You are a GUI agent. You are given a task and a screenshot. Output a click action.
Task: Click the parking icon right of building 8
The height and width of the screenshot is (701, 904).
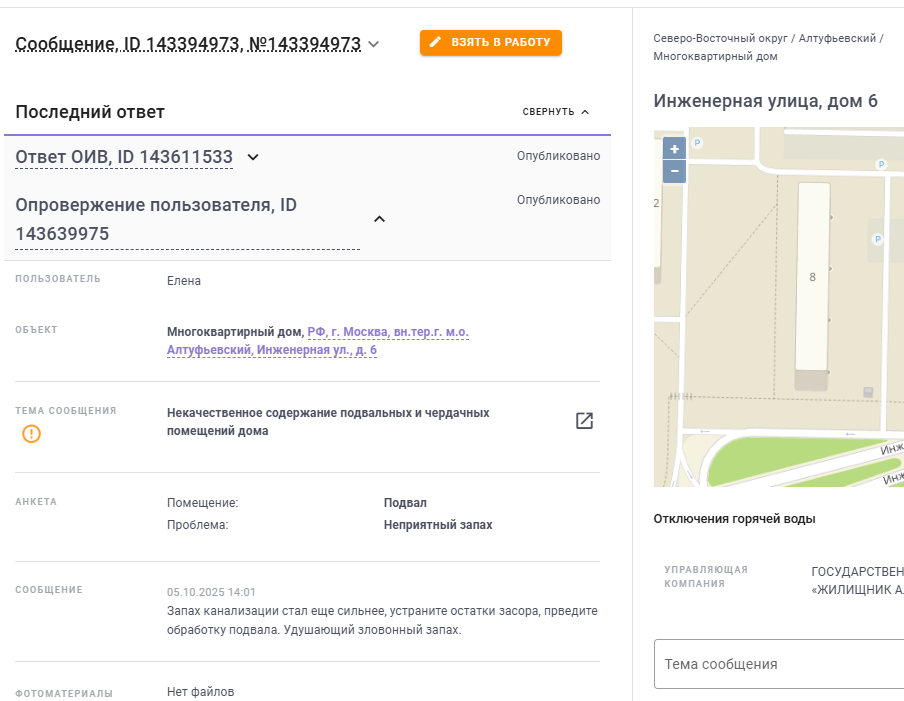[x=877, y=239]
